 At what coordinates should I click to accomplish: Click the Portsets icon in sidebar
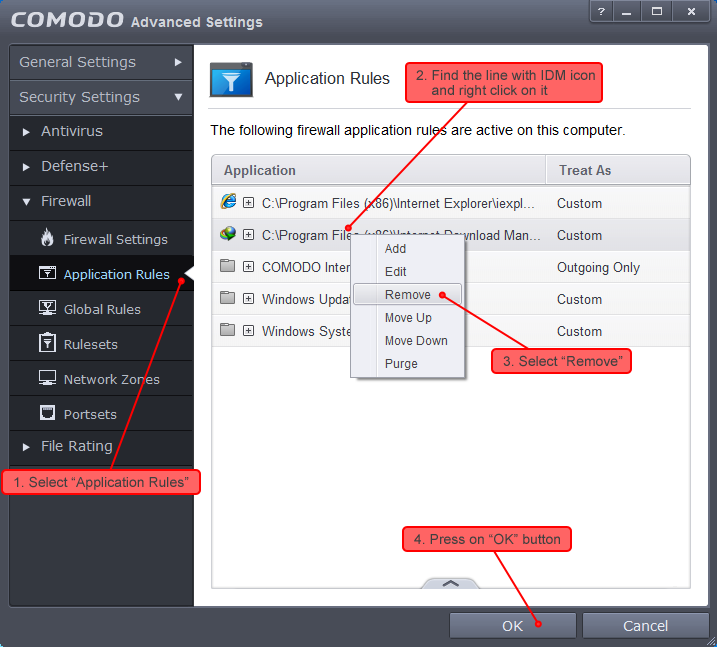[47, 413]
